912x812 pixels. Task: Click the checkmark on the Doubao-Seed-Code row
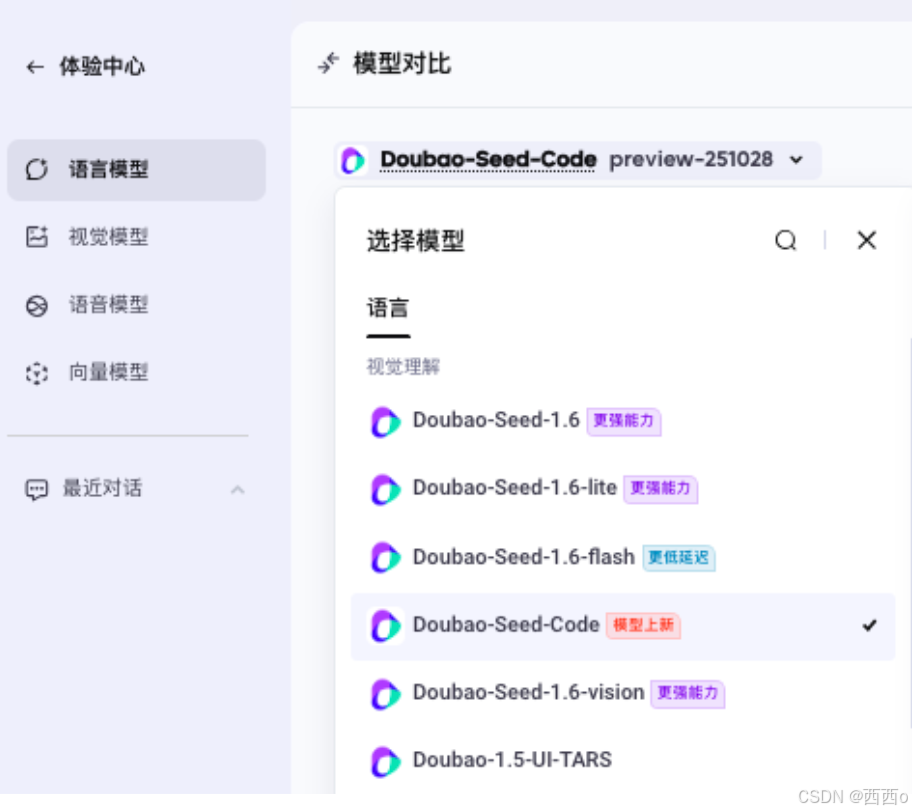click(x=870, y=625)
